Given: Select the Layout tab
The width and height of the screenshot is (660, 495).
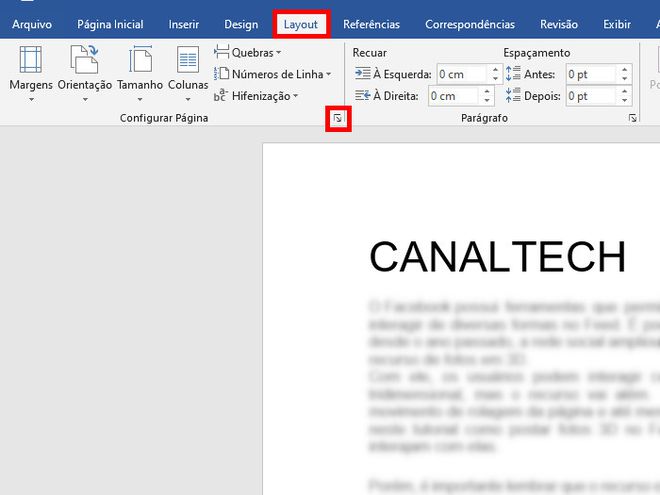Looking at the screenshot, I should 301,24.
